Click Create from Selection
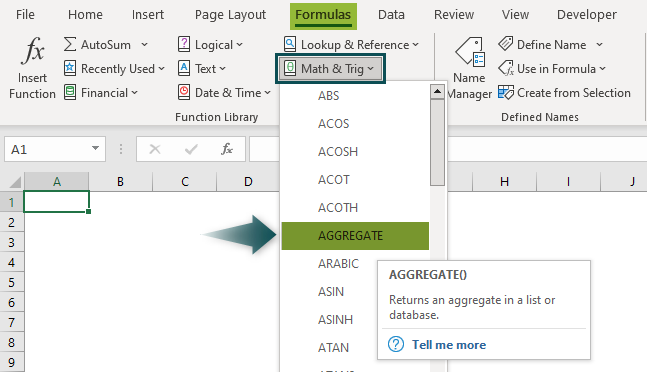647x372 pixels. [564, 92]
